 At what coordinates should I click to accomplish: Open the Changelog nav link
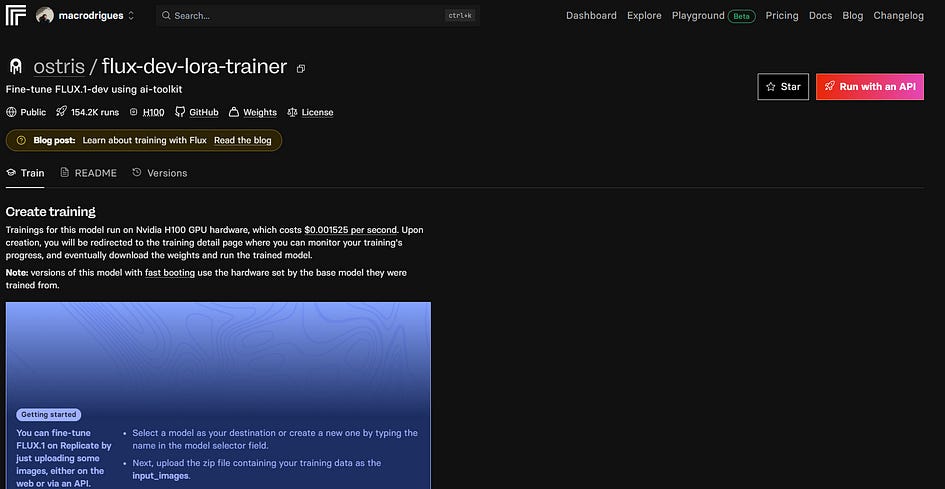[x=898, y=16]
